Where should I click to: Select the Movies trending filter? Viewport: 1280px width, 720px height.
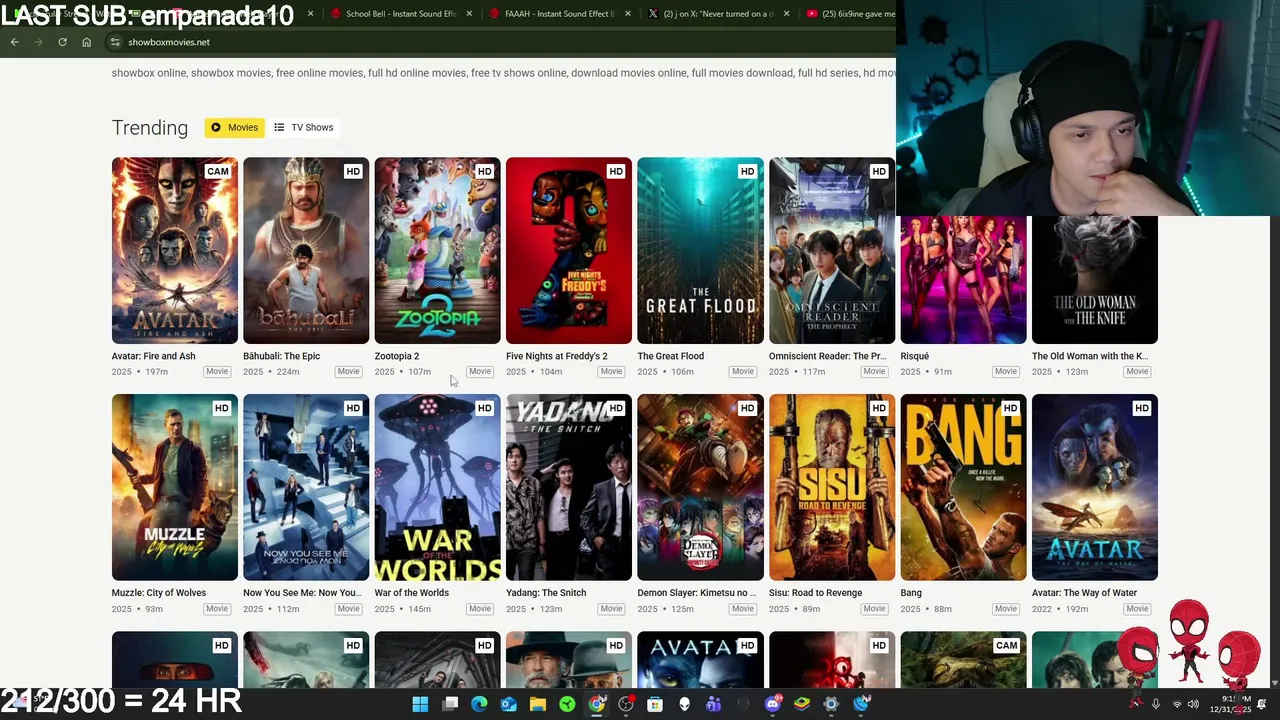tap(234, 127)
